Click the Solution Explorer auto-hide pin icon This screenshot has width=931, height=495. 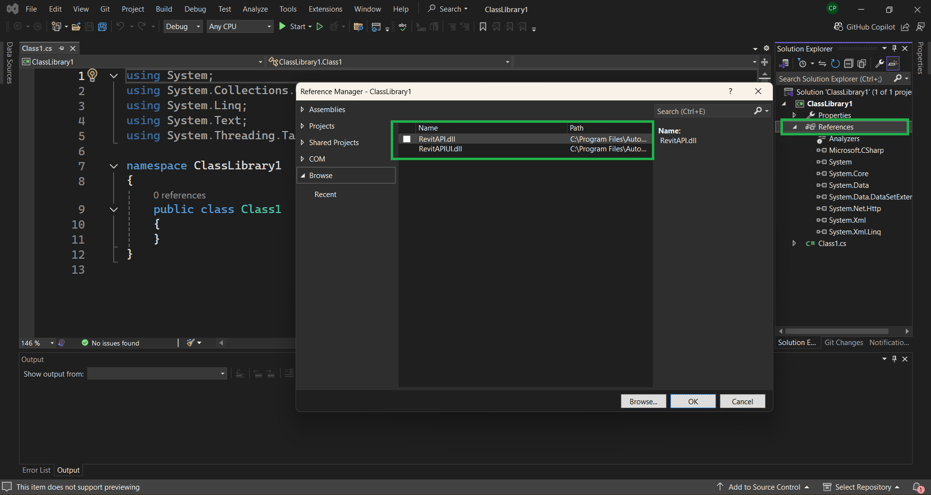click(x=894, y=48)
